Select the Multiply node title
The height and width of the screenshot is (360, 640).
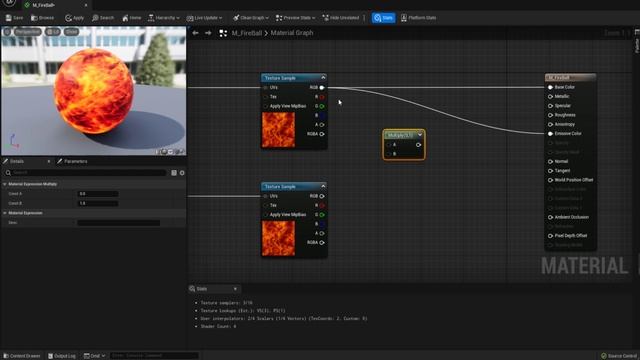400,135
